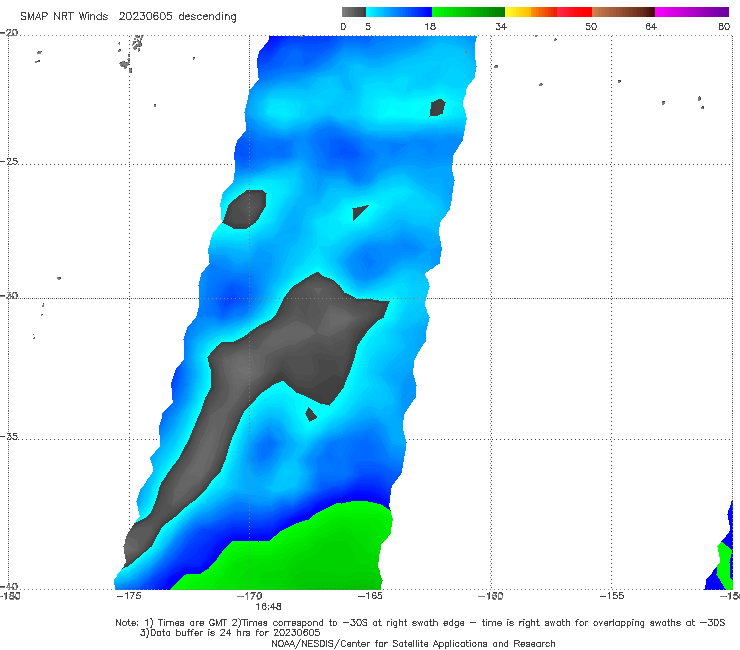
Task: Click the longitude label '-165'
Action: [370, 596]
